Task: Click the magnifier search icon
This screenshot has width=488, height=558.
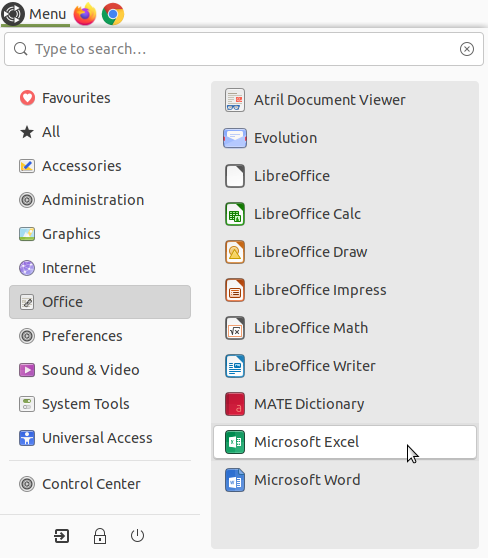Action: pos(21,49)
